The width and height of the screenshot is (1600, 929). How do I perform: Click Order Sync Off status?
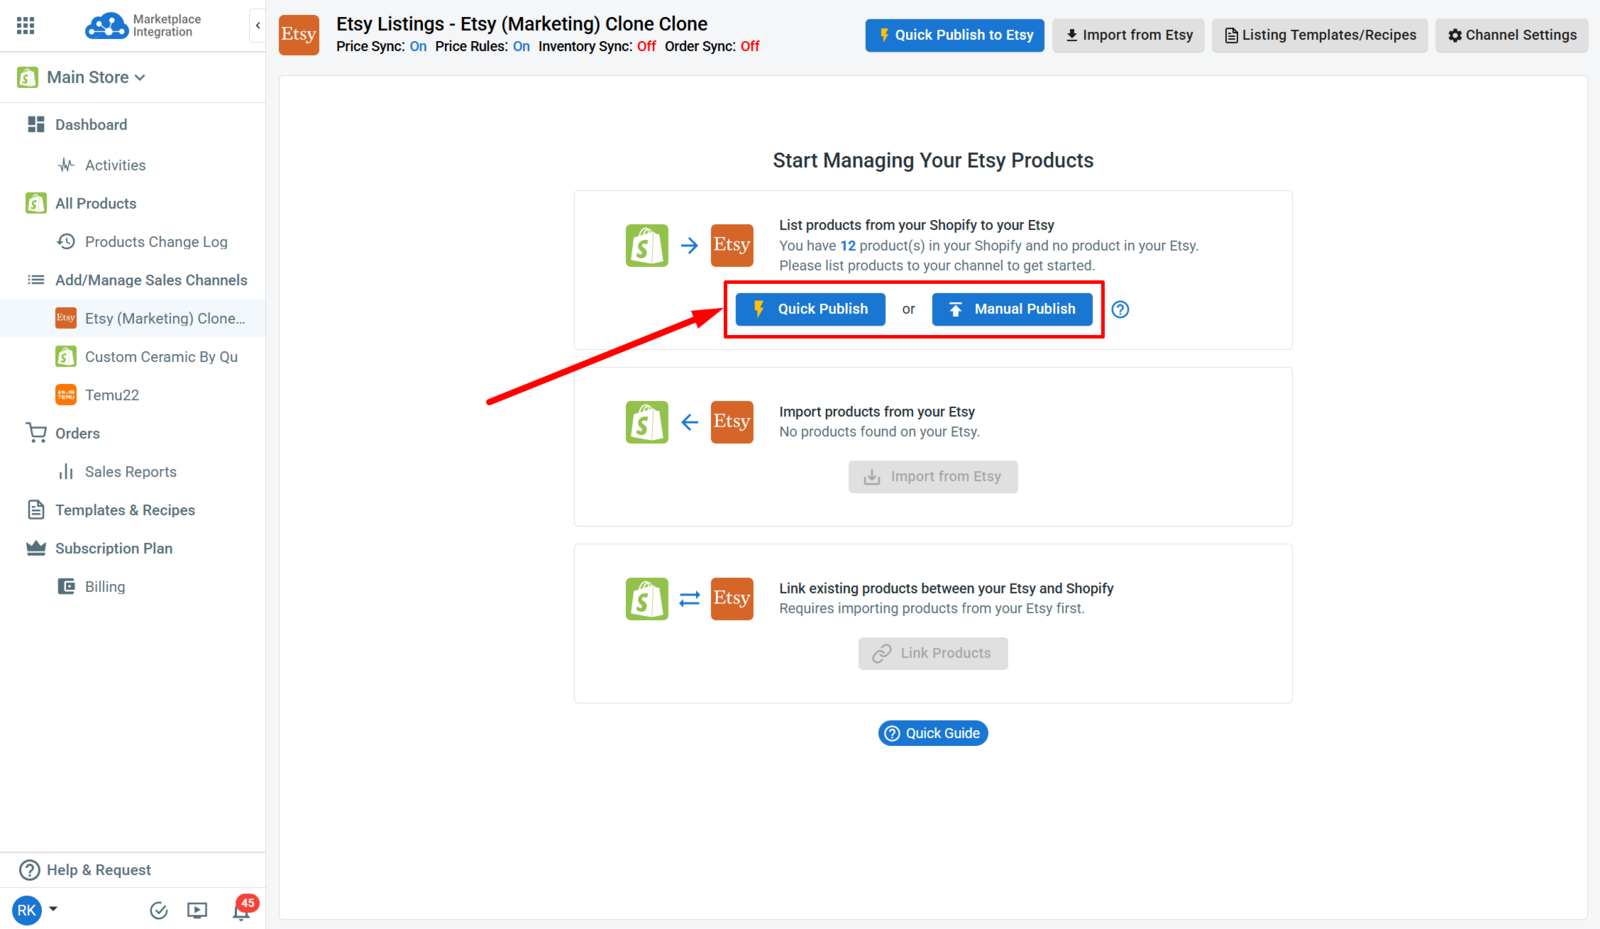(750, 46)
